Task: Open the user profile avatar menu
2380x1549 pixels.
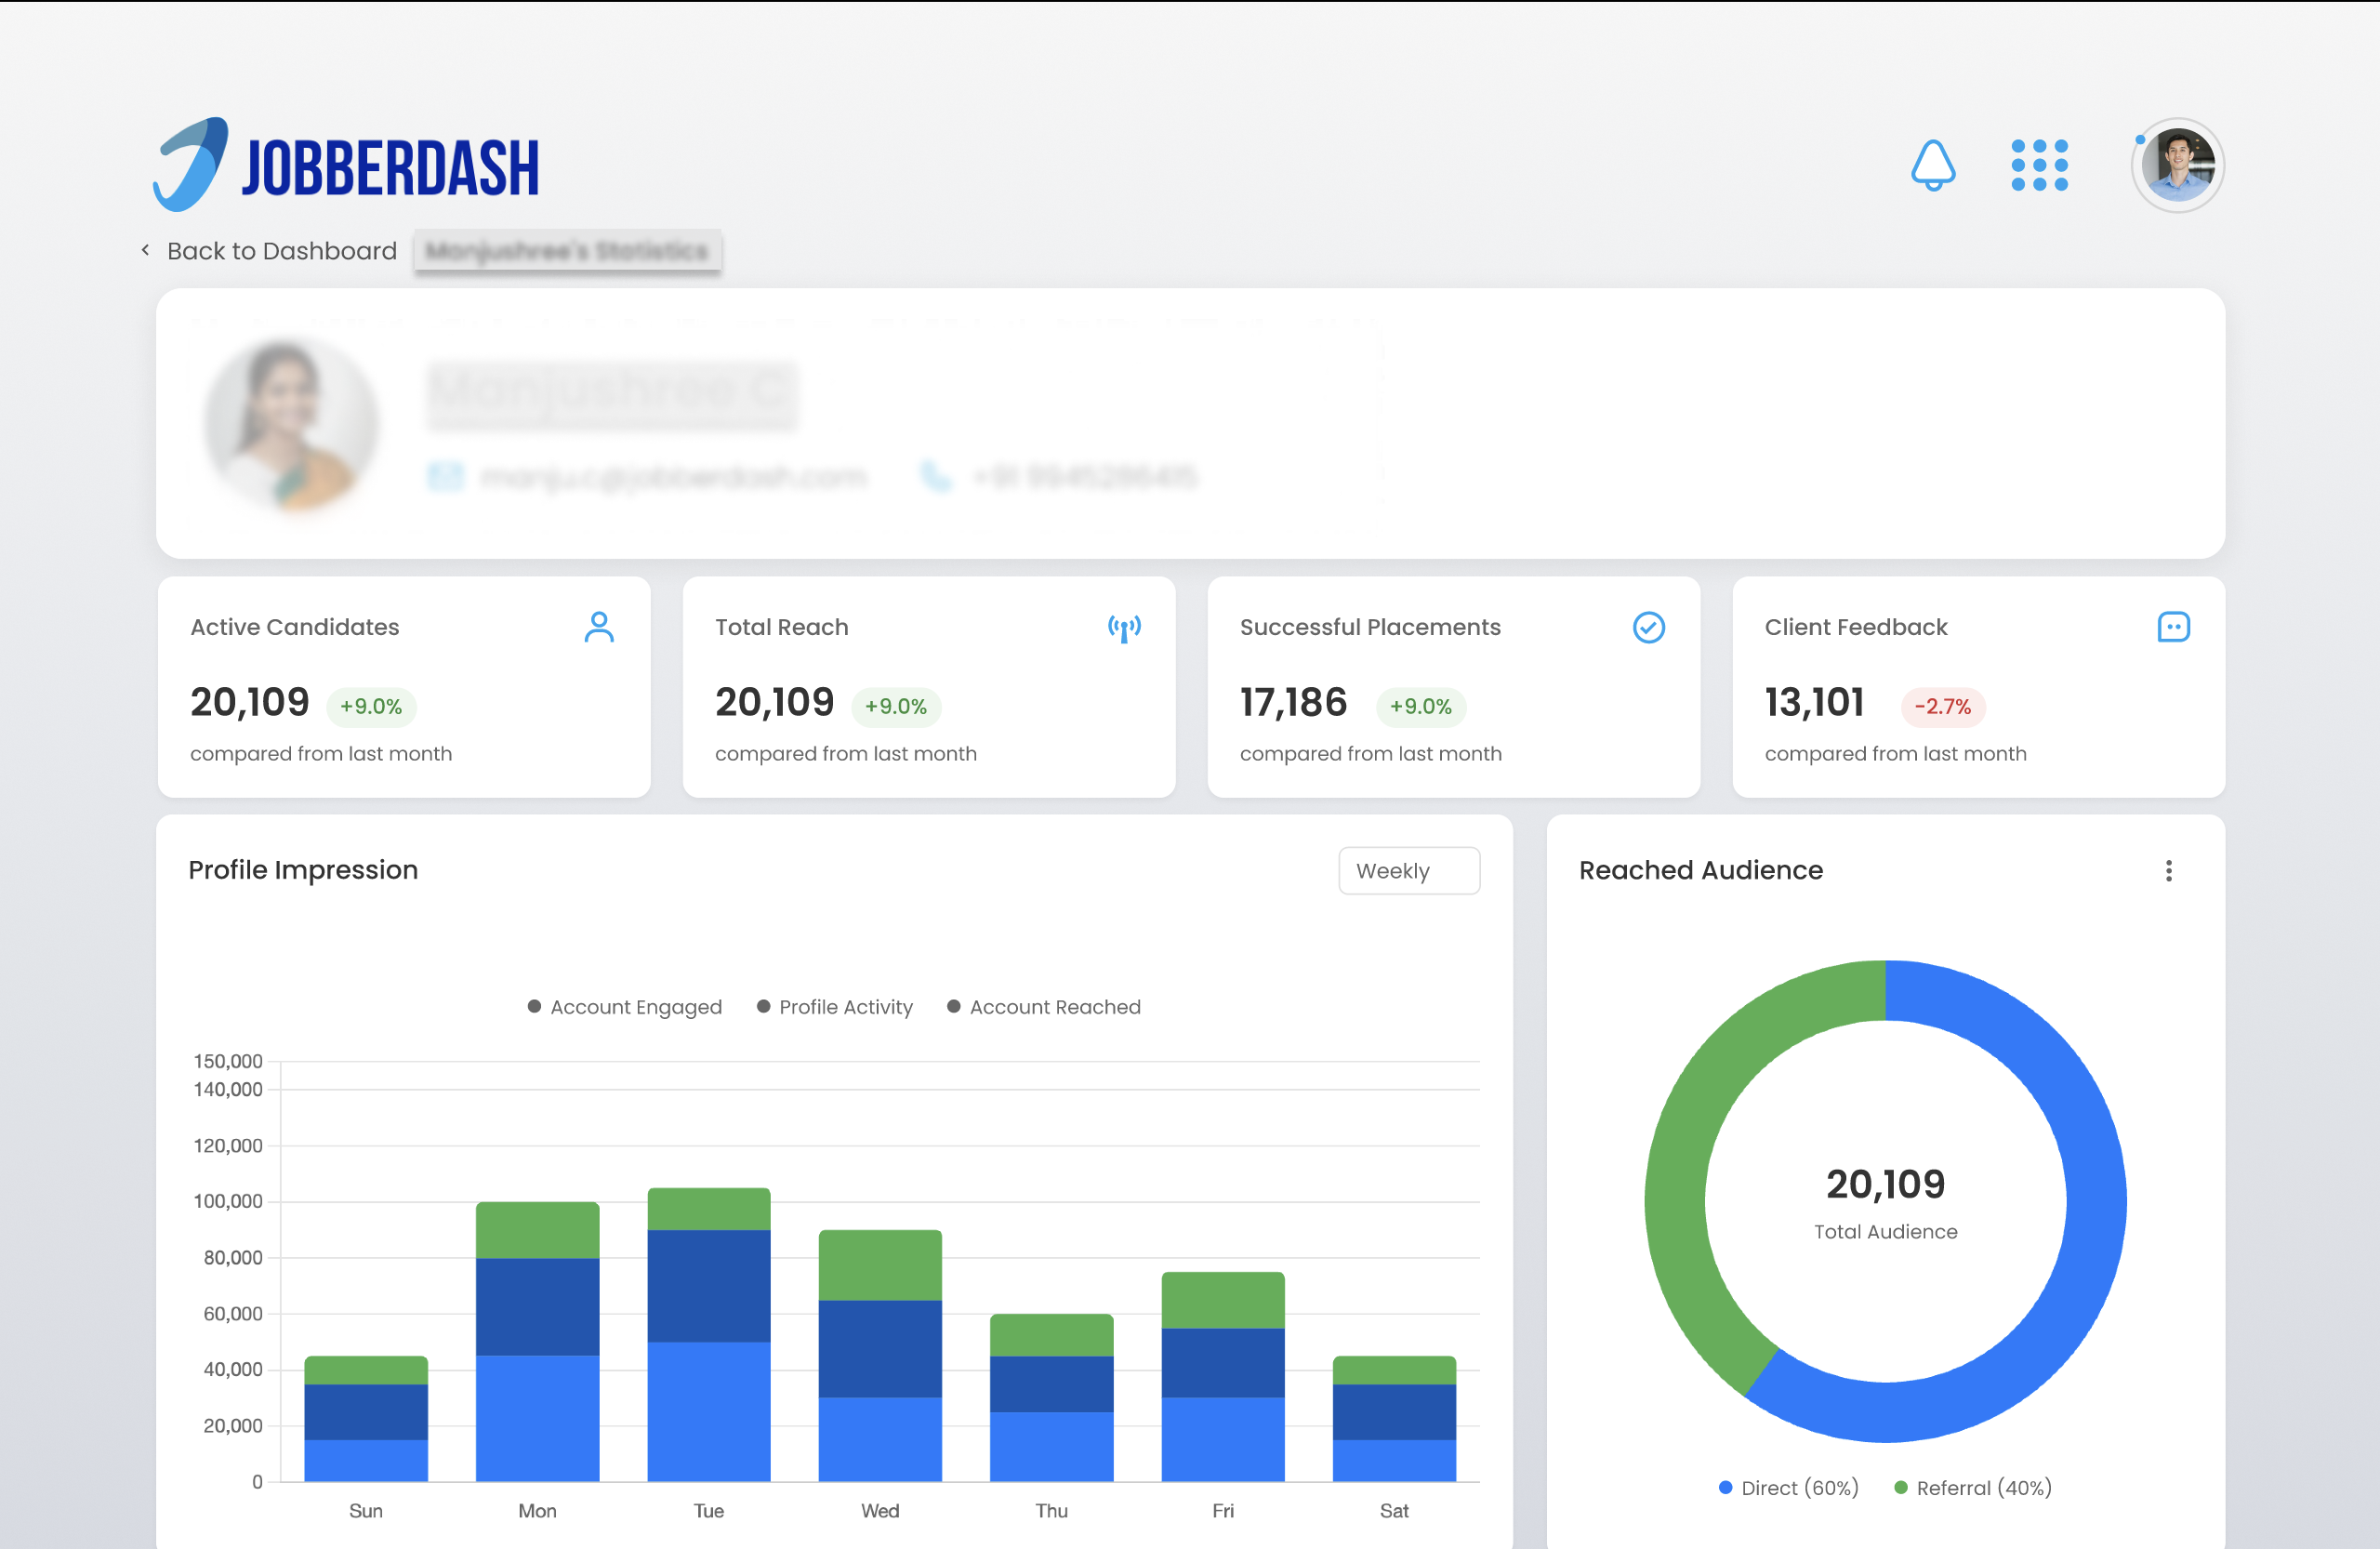Action: pyautogui.click(x=2178, y=165)
